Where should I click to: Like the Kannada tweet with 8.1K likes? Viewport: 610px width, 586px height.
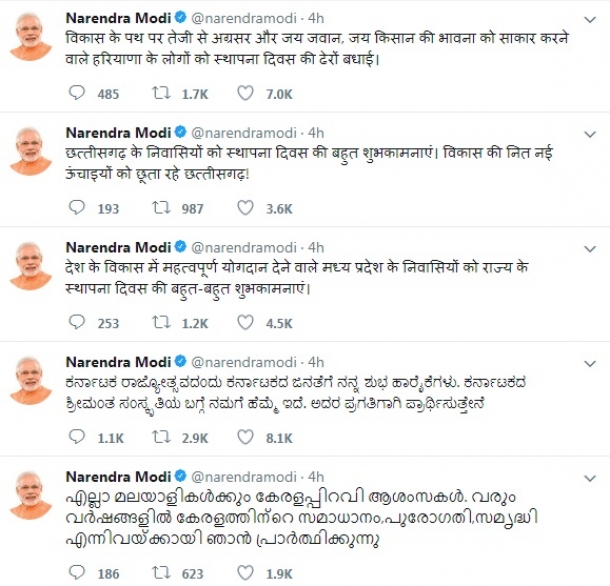pyautogui.click(x=246, y=437)
